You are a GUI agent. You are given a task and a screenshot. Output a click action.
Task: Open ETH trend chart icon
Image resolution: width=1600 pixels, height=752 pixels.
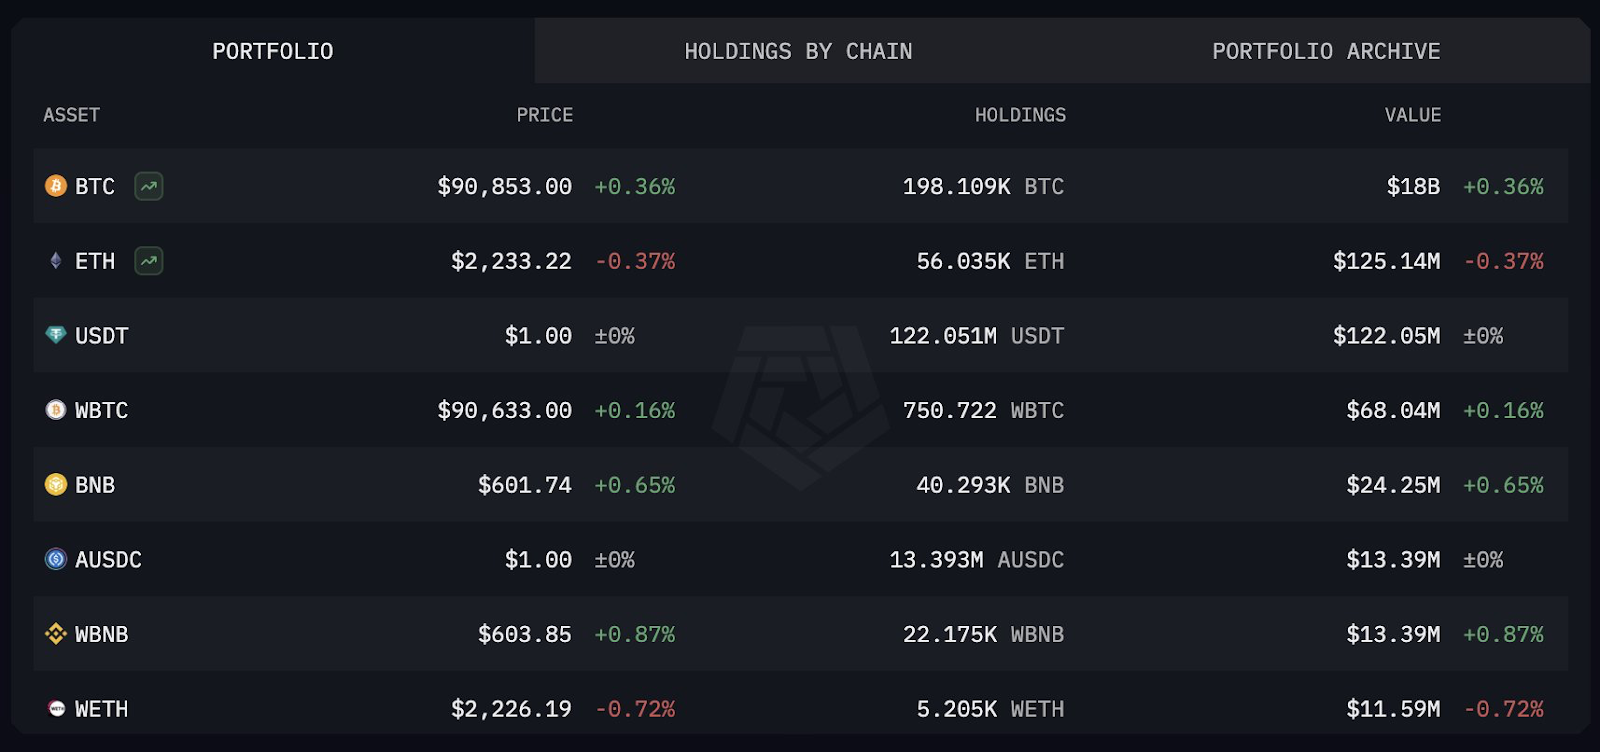click(149, 261)
